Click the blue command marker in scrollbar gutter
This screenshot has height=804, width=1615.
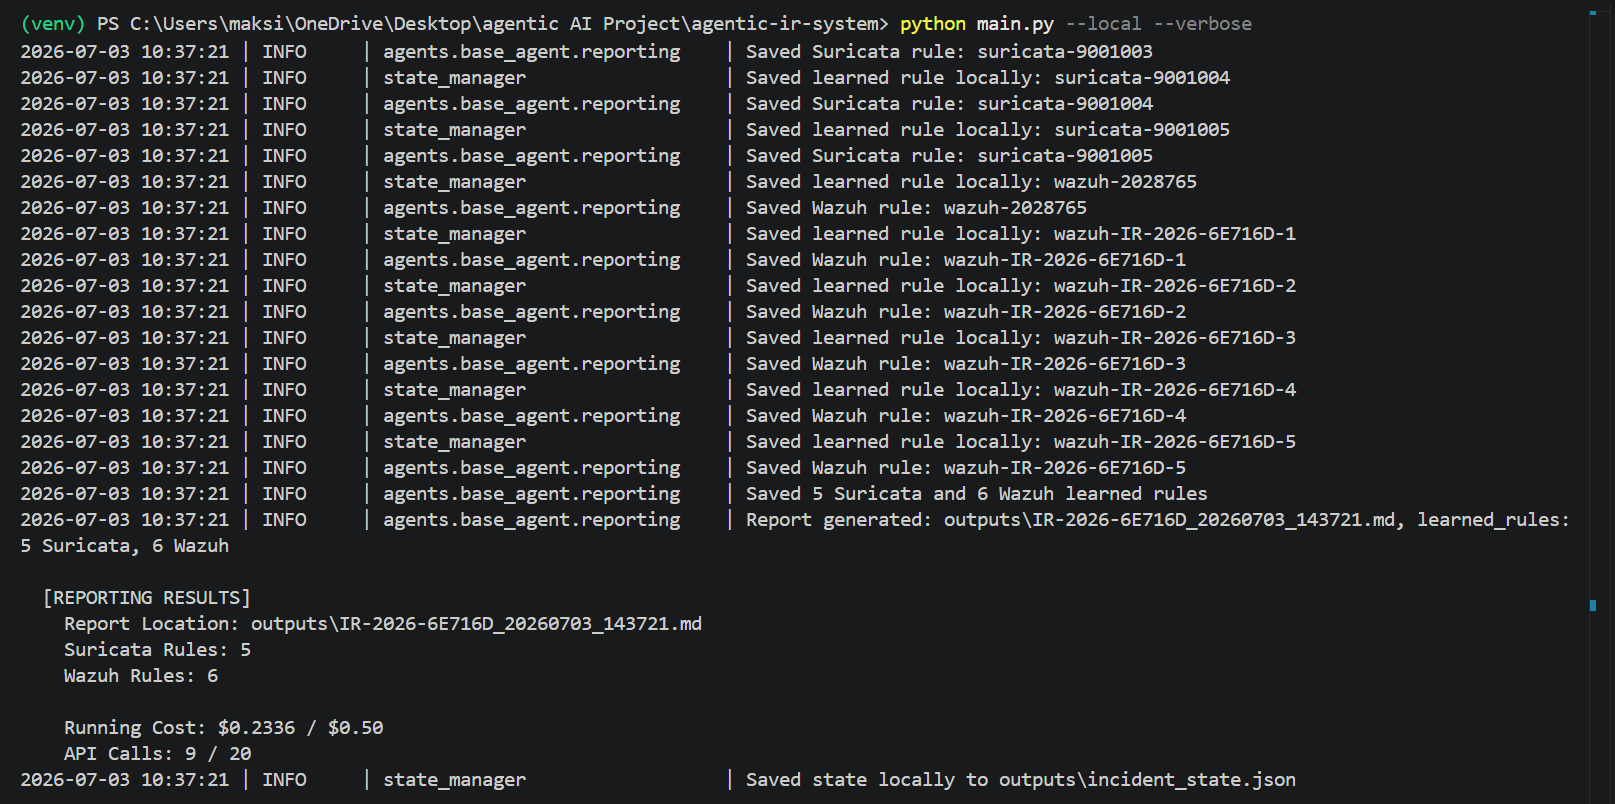[x=1592, y=605]
